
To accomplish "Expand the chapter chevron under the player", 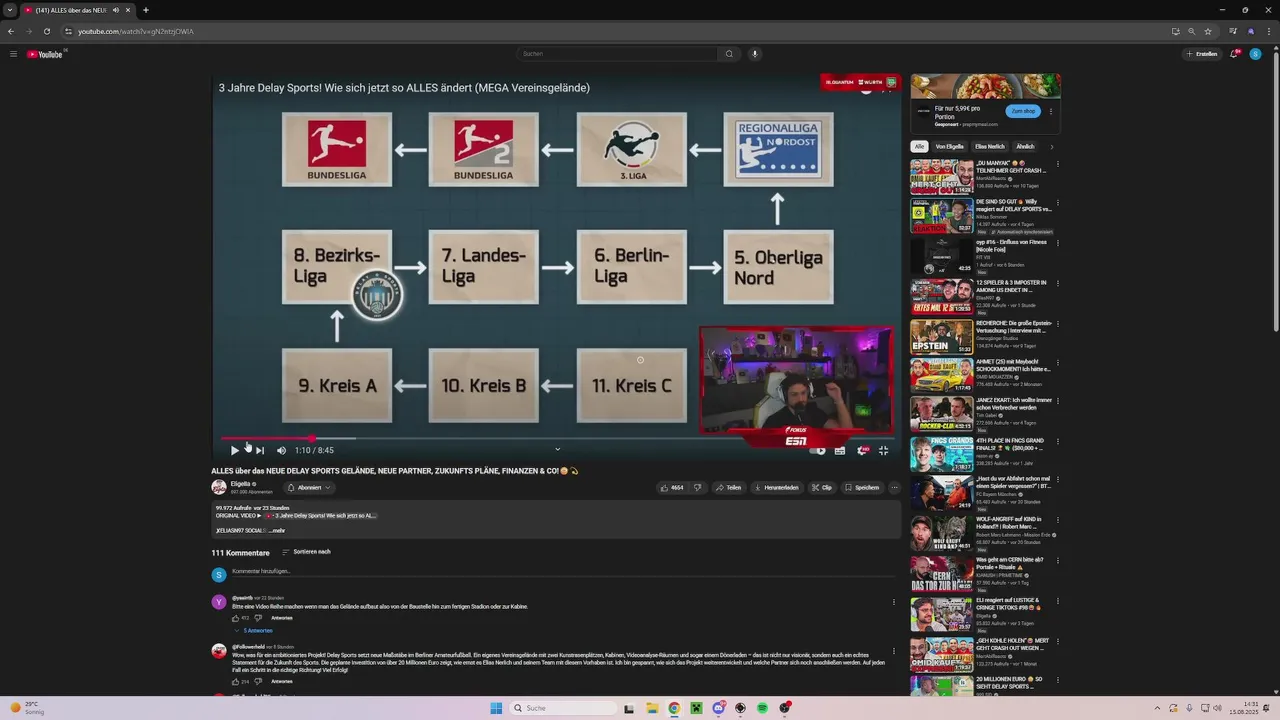I will tap(558, 450).
